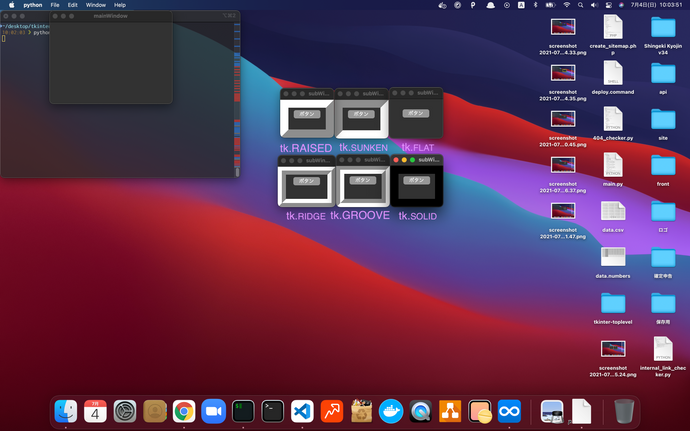Open QuickTime Player from the Dock

pos(421,411)
